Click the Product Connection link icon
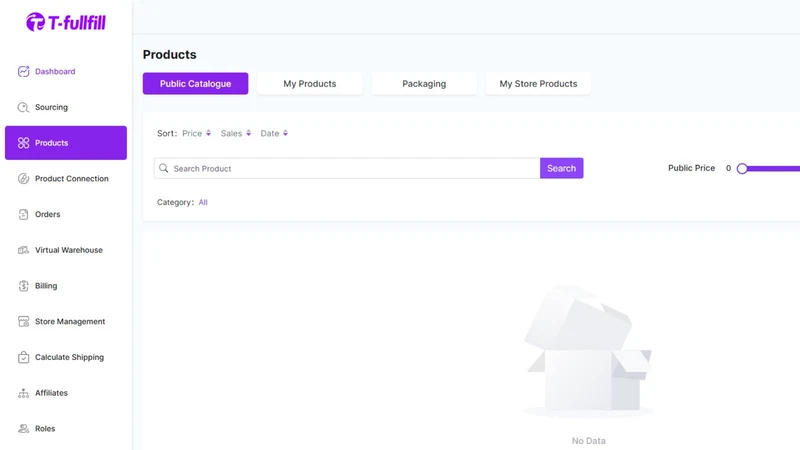Image resolution: width=800 pixels, height=450 pixels. click(x=23, y=179)
